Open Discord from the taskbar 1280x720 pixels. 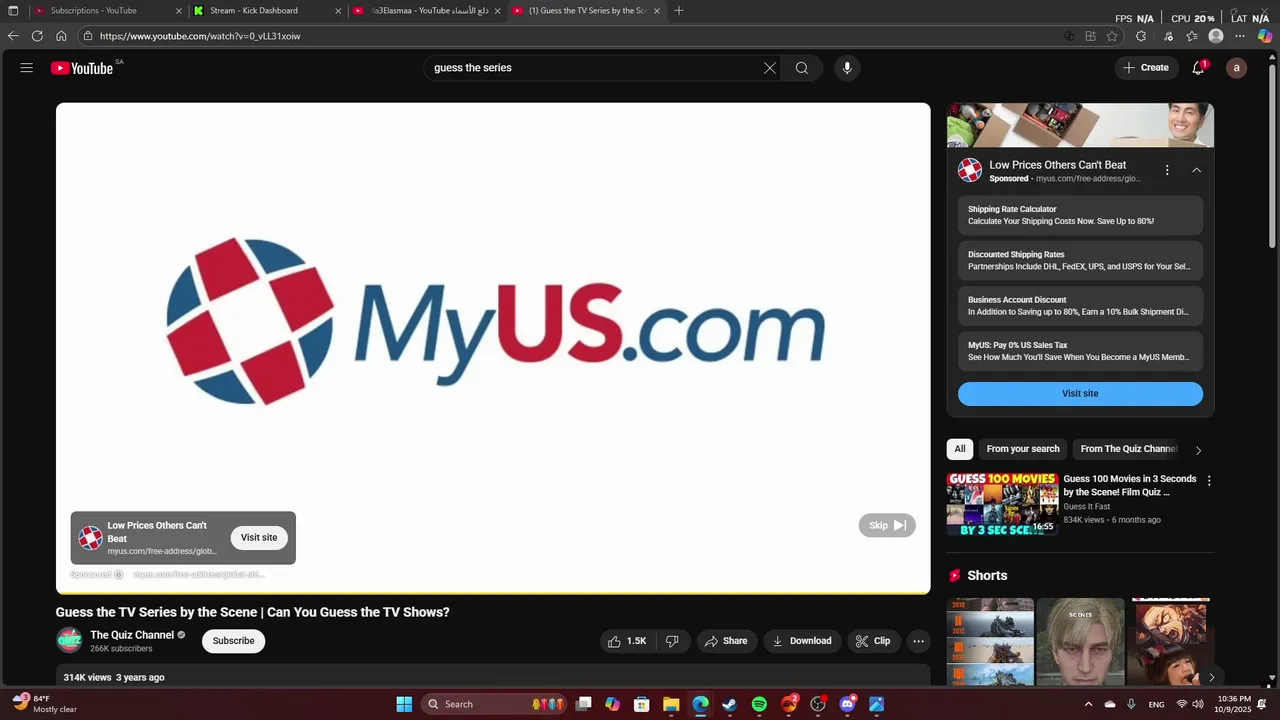tap(847, 704)
